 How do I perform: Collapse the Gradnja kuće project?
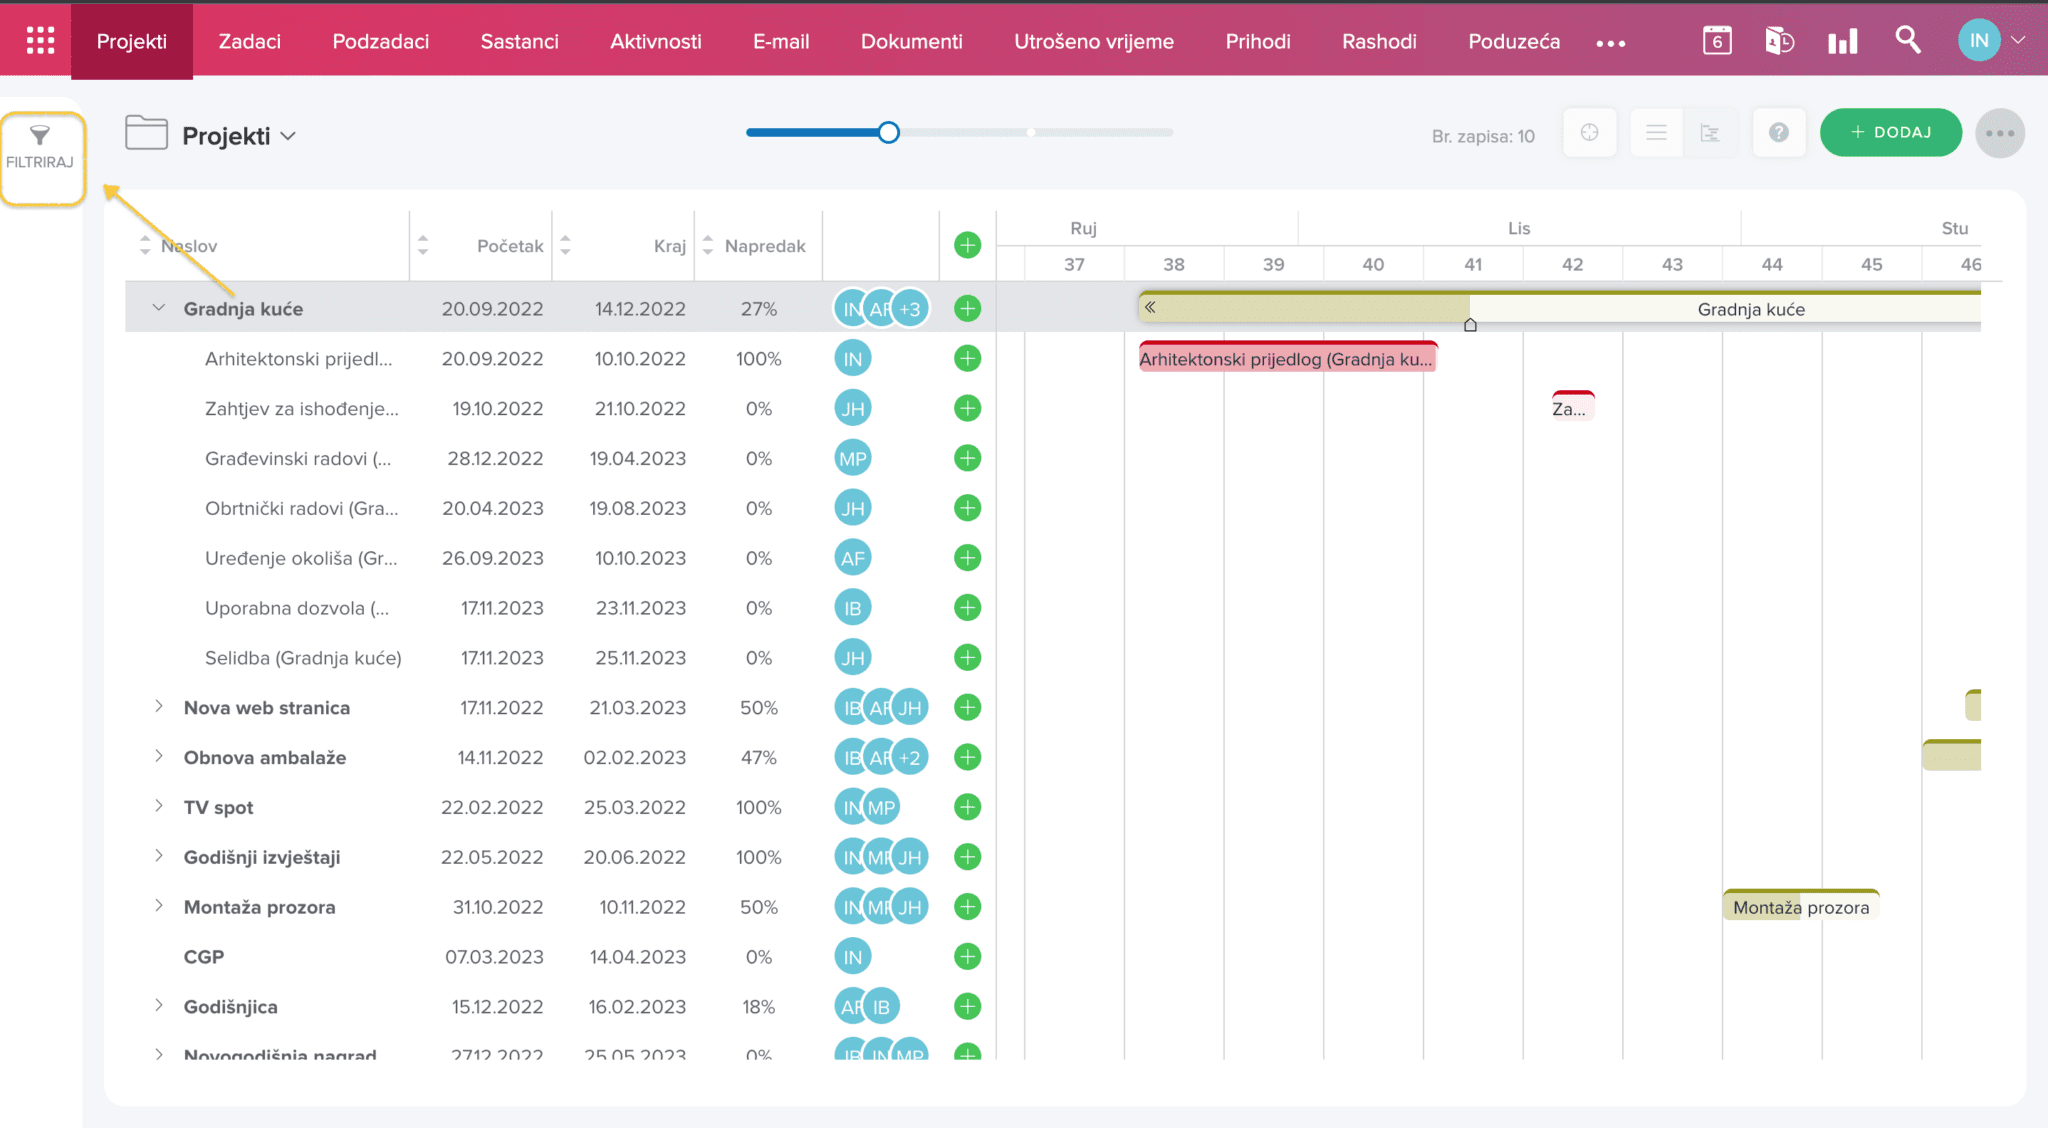tap(158, 308)
